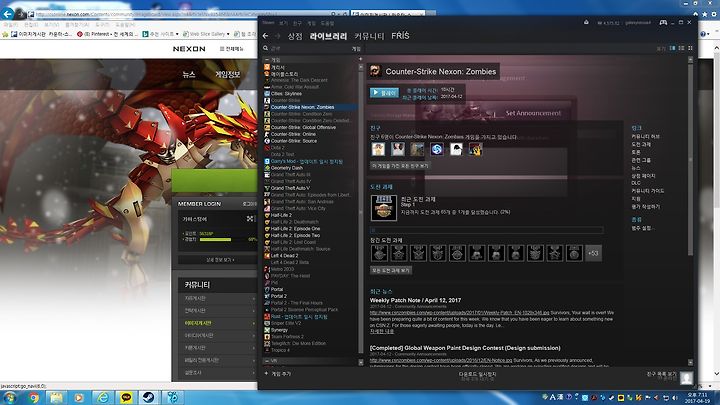Image resolution: width=720 pixels, height=405 pixels.
Task: Switch library to detail view icon
Action: point(673,48)
